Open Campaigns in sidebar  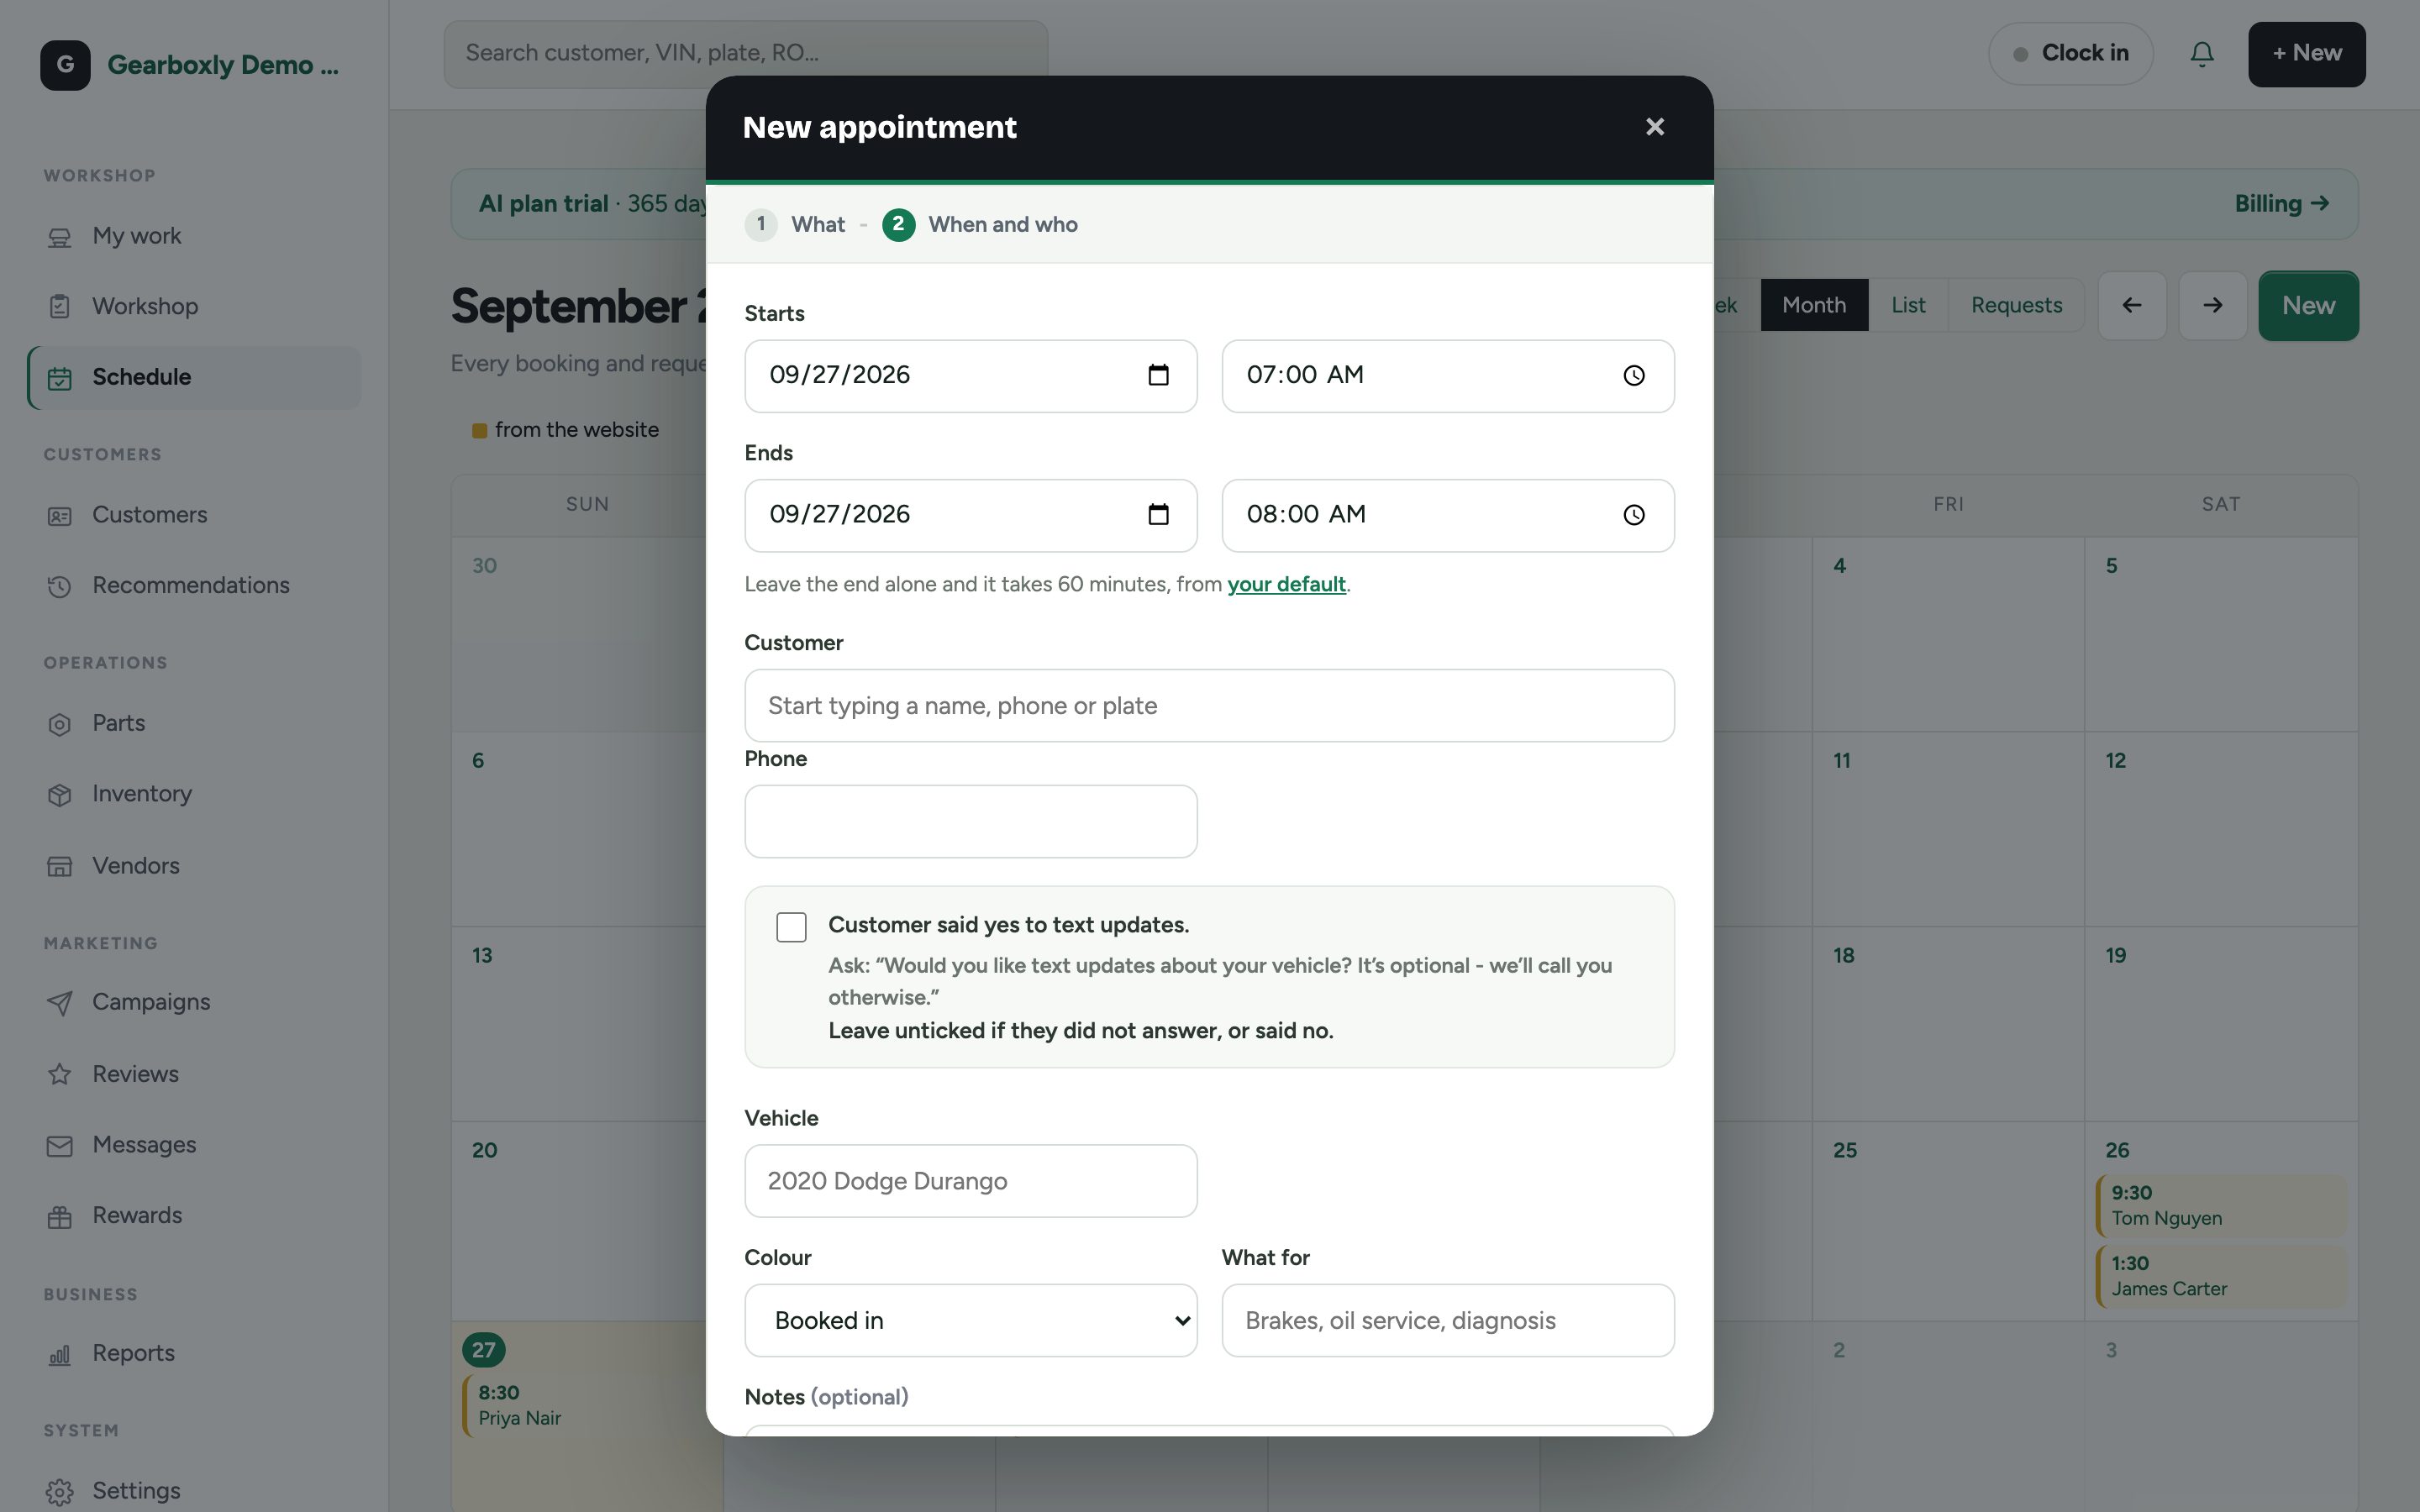pyautogui.click(x=194, y=1002)
